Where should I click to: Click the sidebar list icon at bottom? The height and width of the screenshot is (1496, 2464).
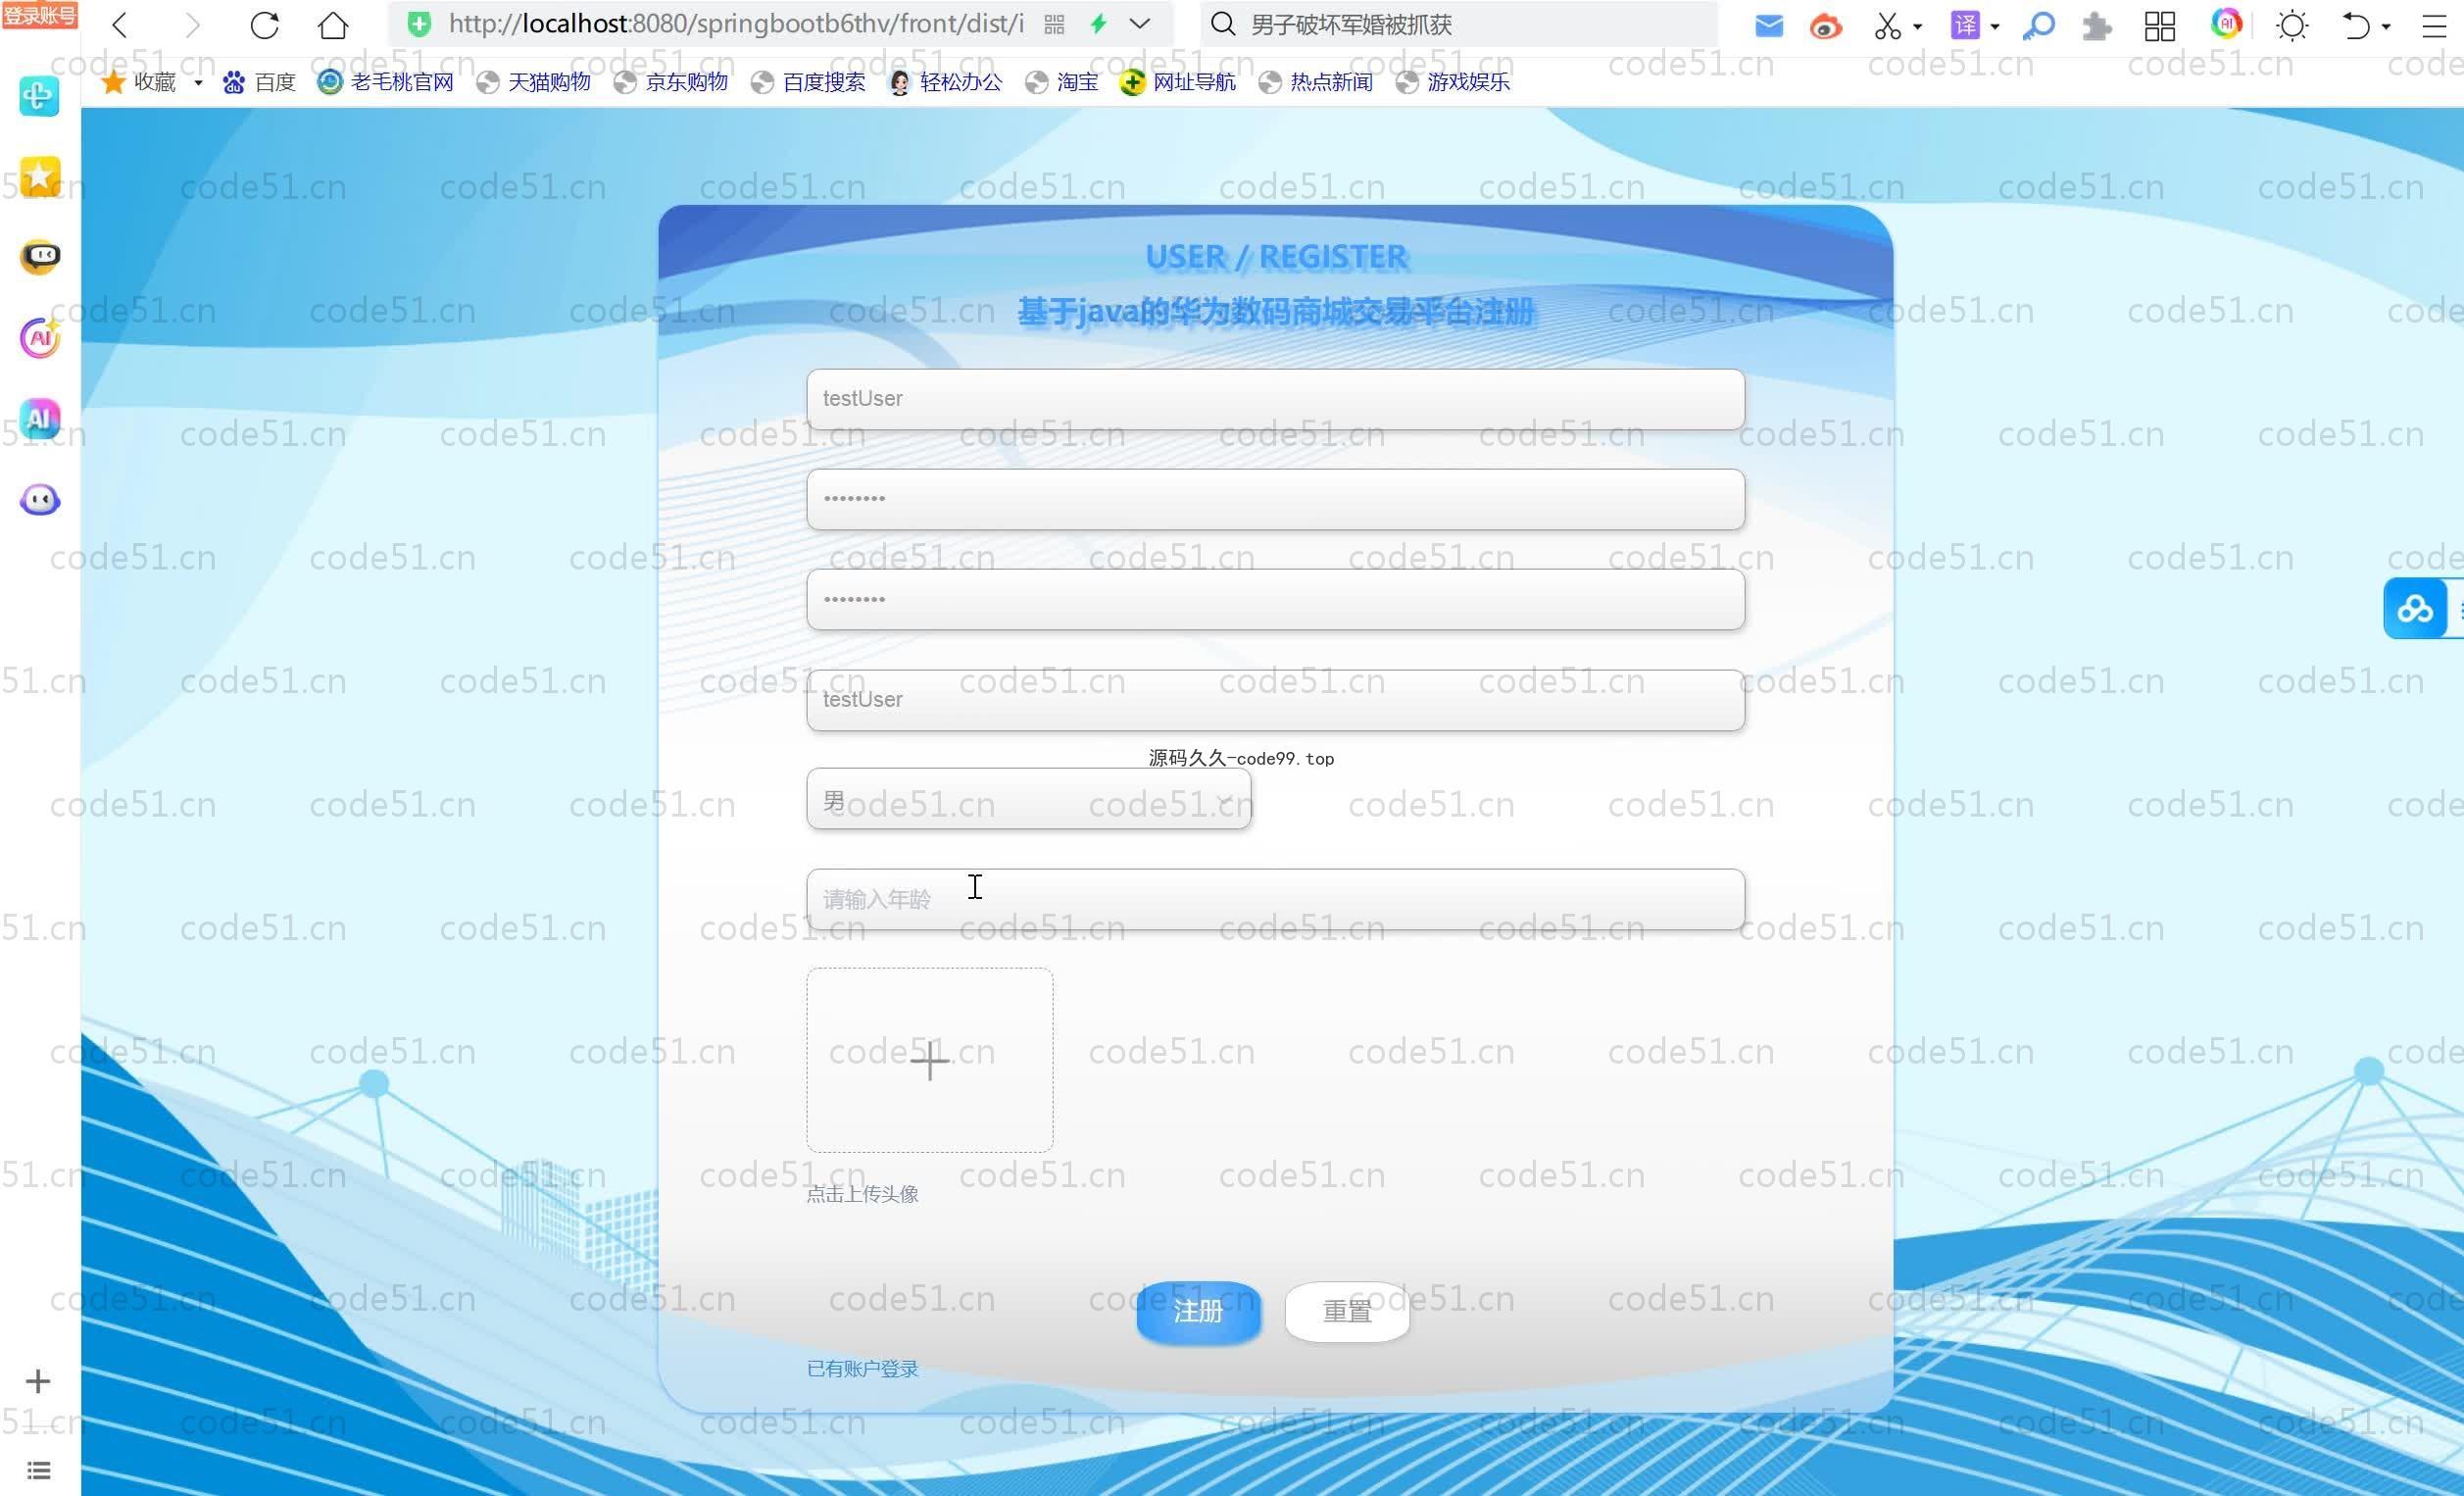tap(38, 1470)
